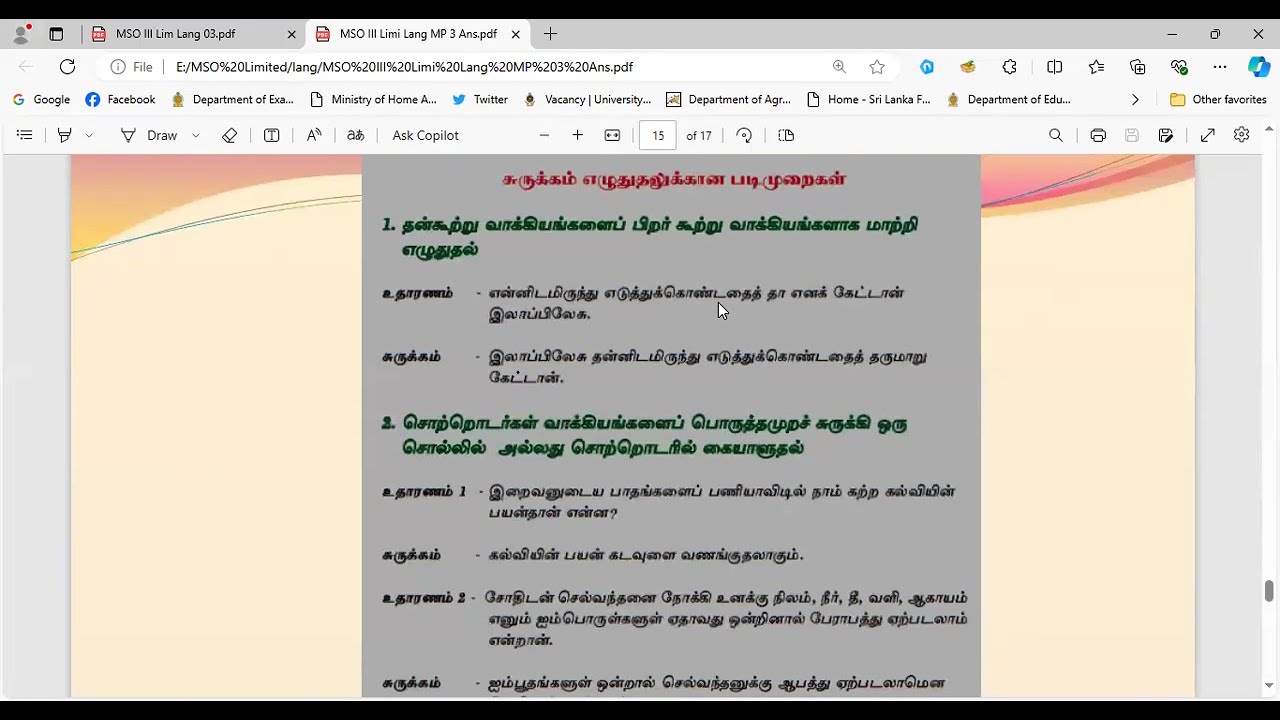Open Department of Exa... bookmark
1280x720 pixels.
pos(232,100)
